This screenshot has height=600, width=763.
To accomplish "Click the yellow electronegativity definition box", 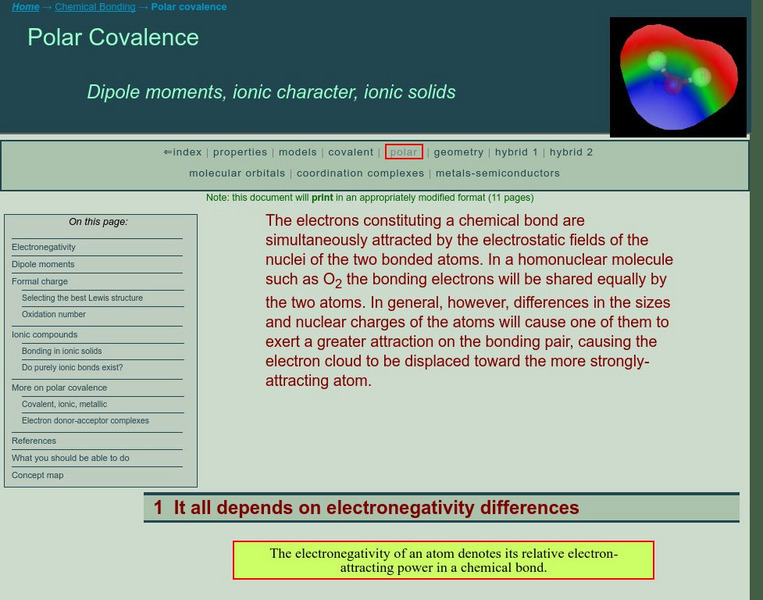I will click(443, 560).
